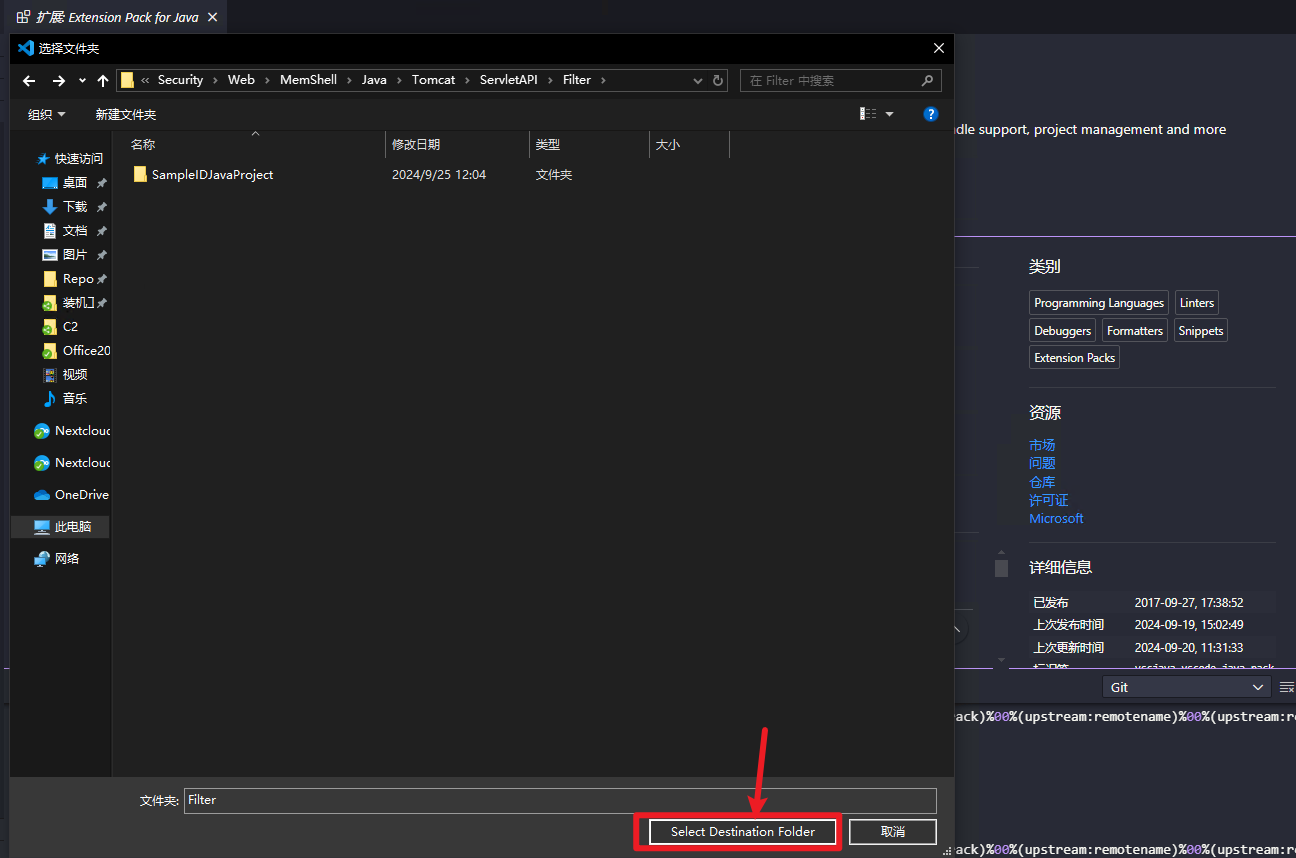Select the SampleIDJavaProject folder

tap(212, 174)
